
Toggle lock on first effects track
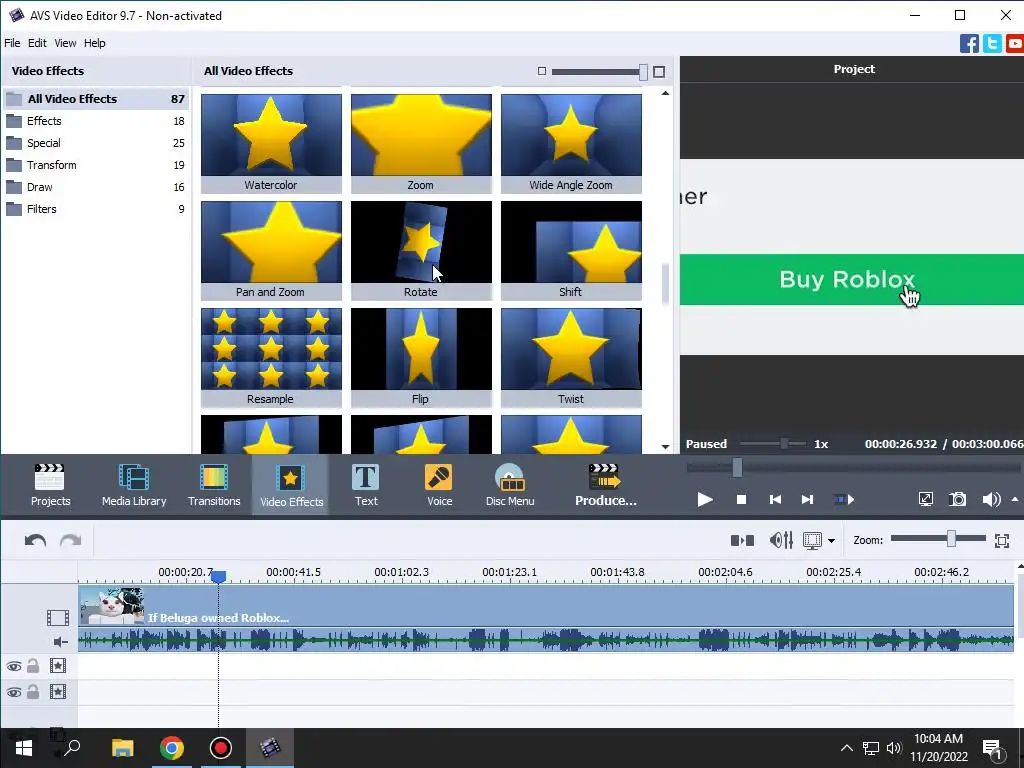33,666
